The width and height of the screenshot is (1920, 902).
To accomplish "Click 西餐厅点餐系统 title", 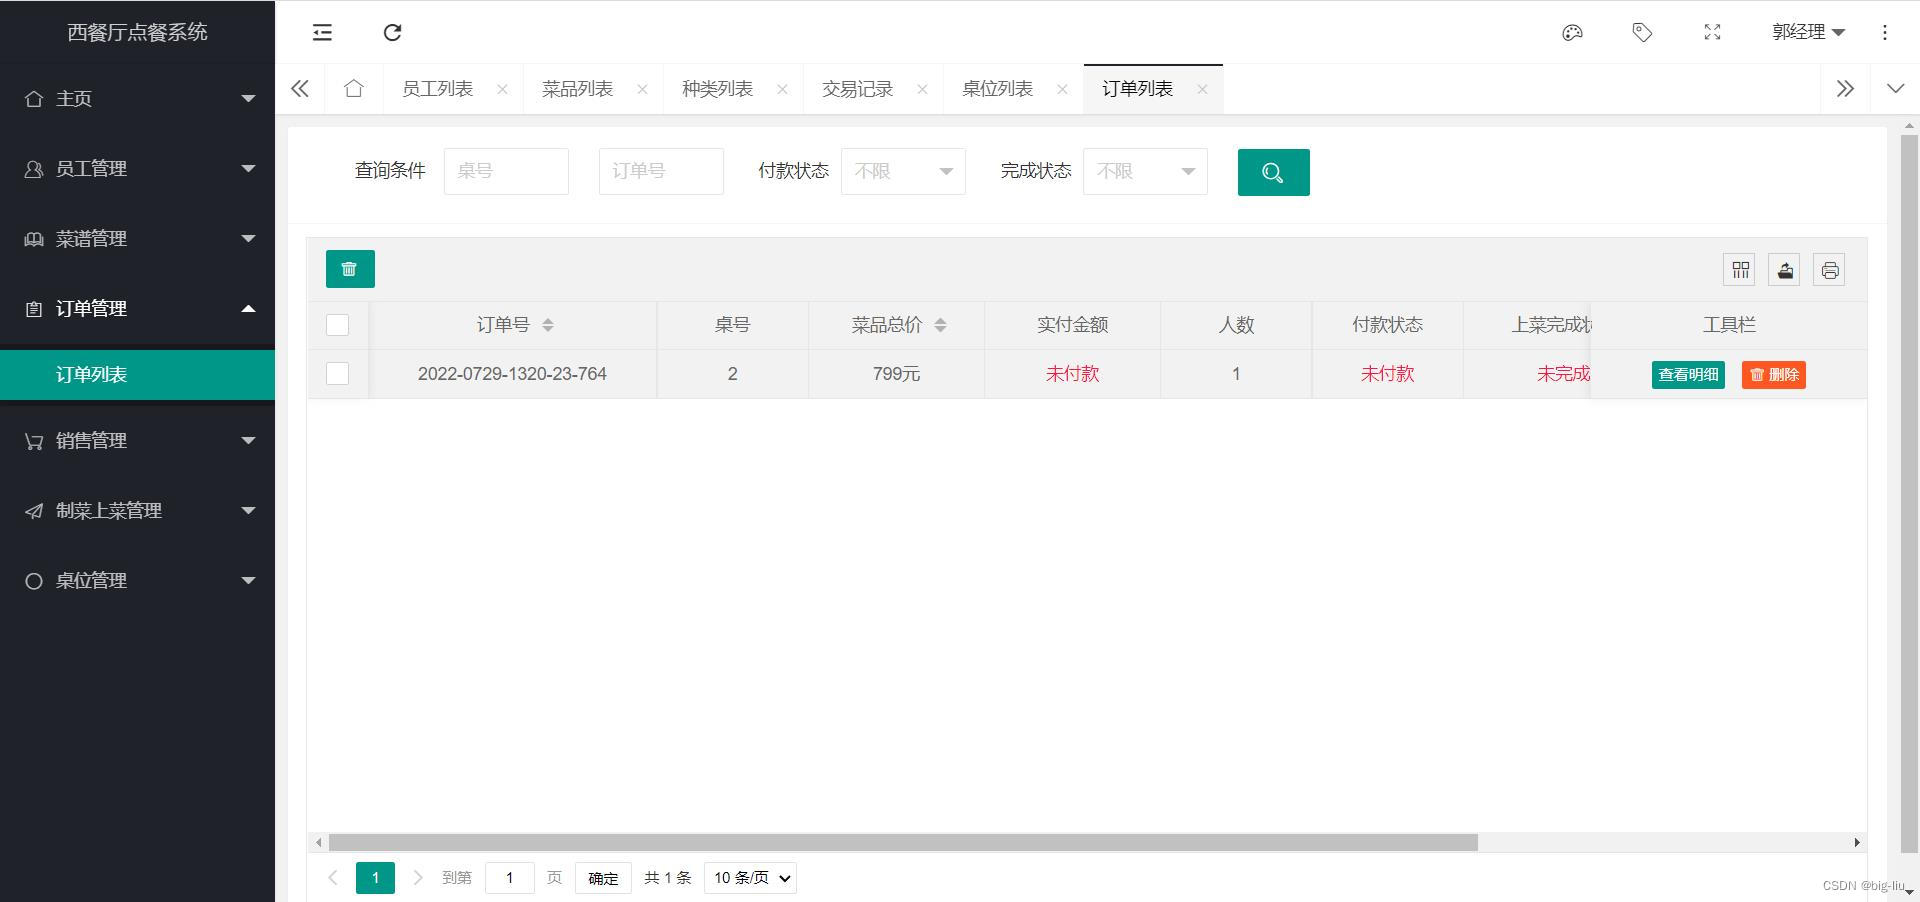I will click(x=137, y=32).
